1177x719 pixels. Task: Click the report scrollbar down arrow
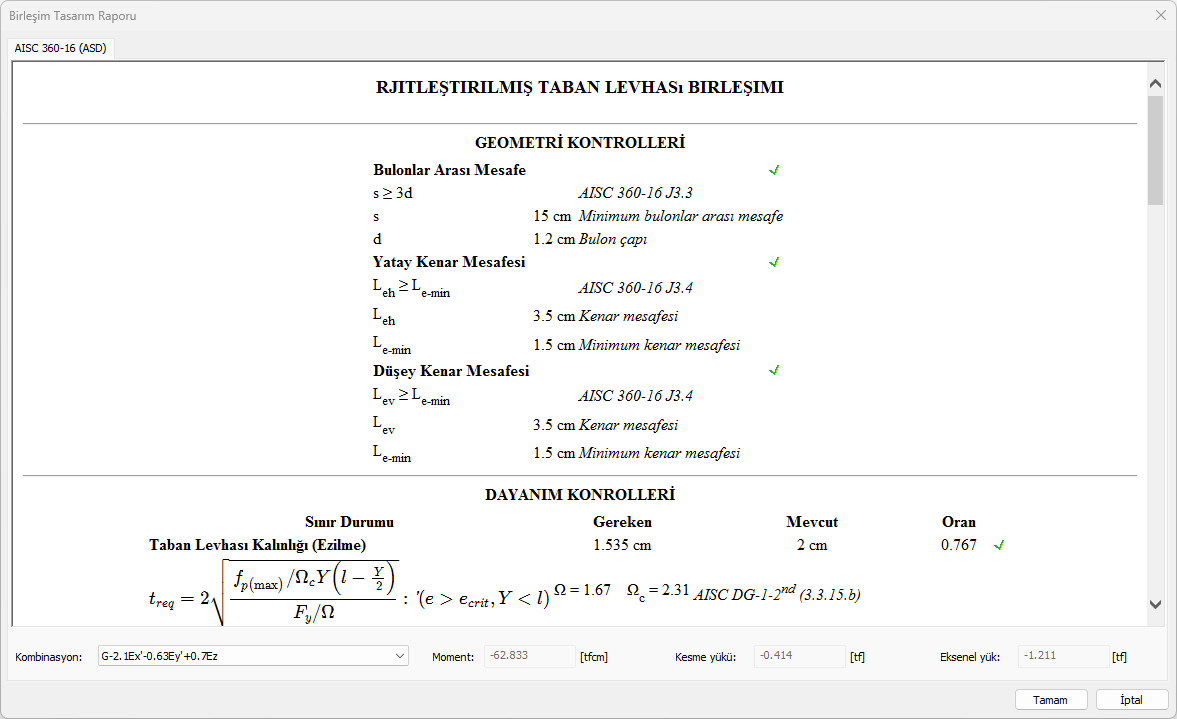1155,604
